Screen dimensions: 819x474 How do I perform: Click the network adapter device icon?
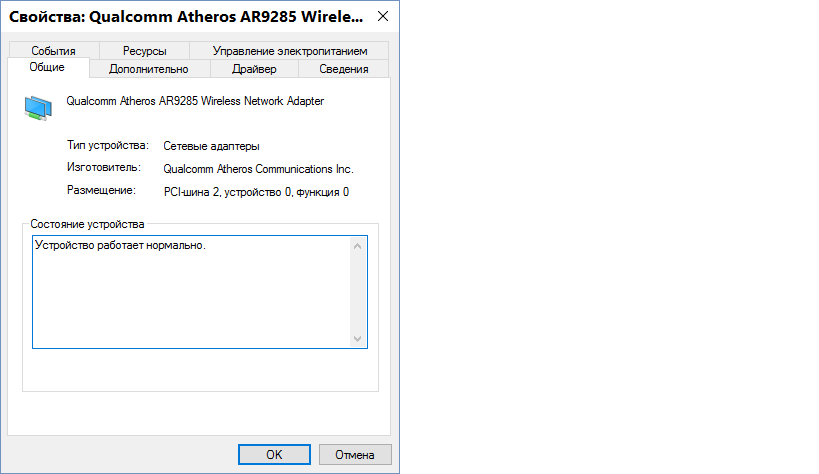click(x=39, y=107)
